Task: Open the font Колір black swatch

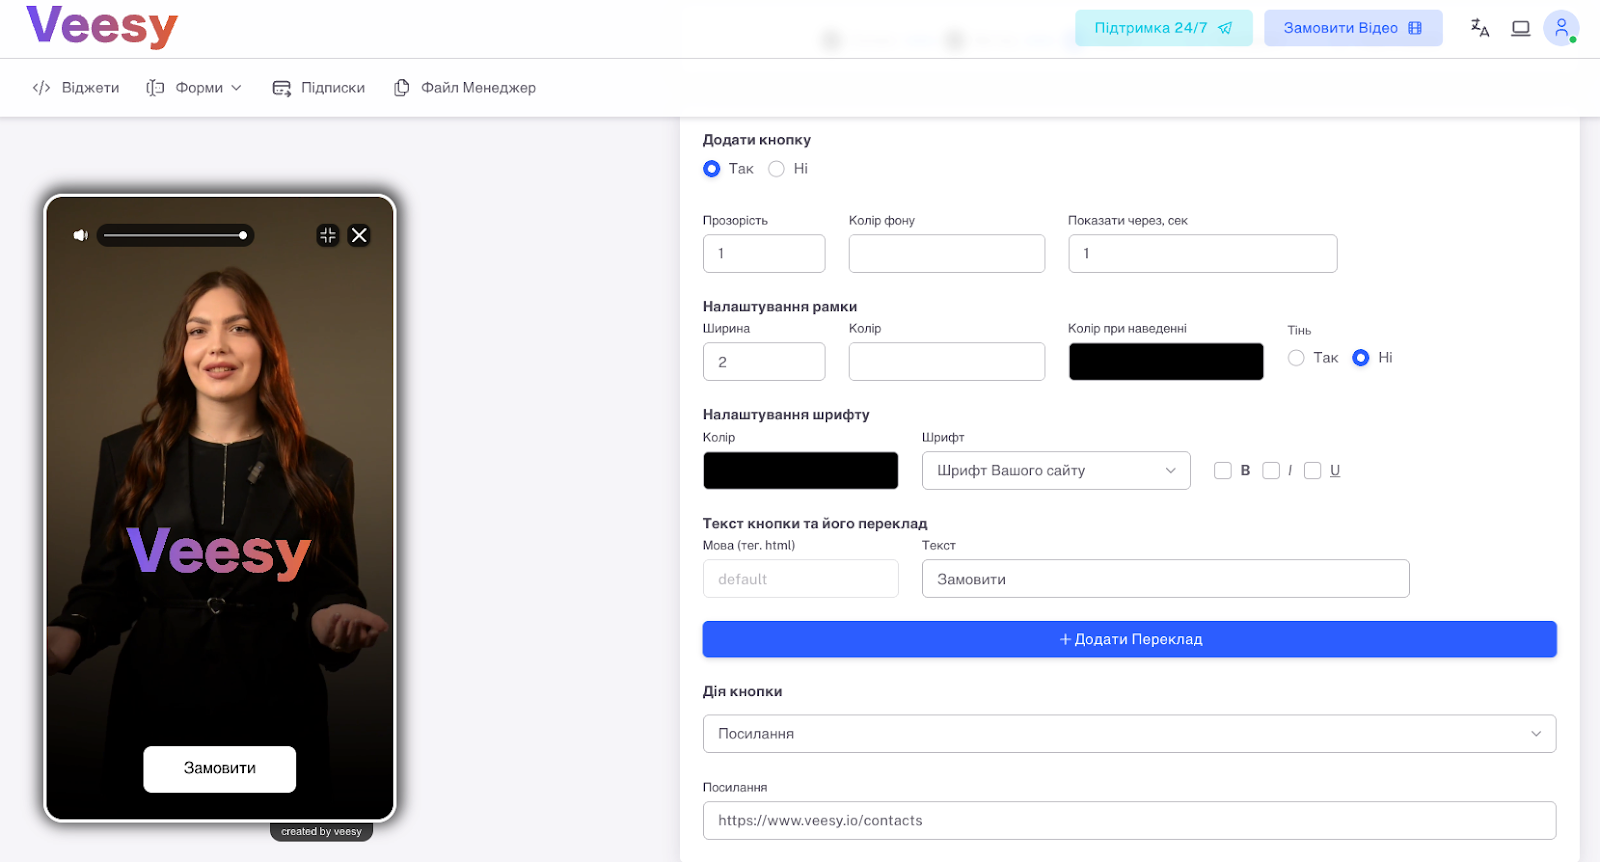Action: (801, 471)
